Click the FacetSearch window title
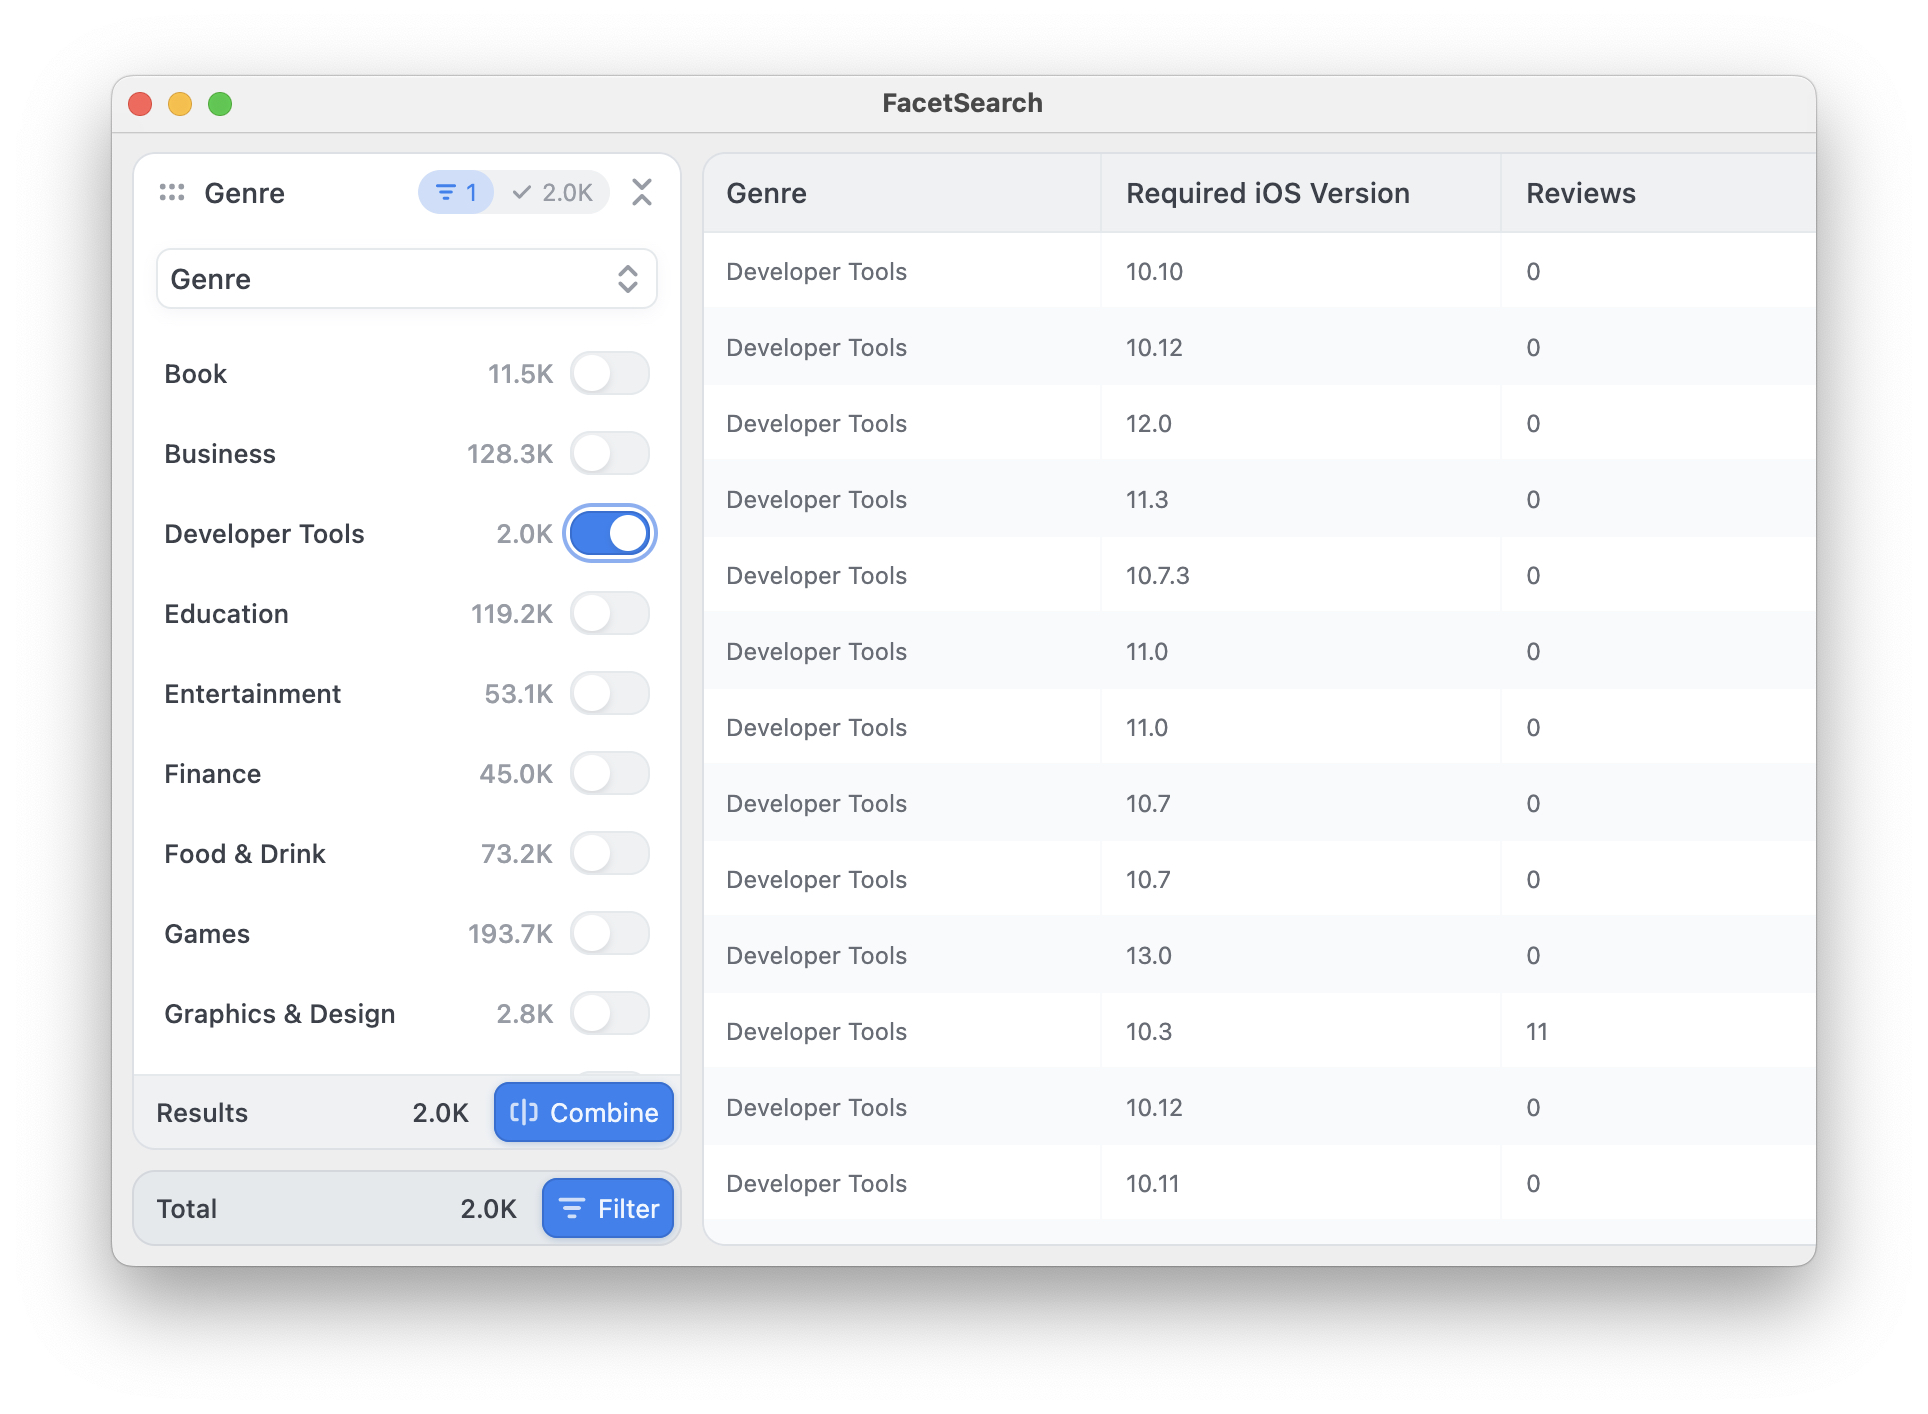Viewport: 1928px width, 1414px height. pos(963,103)
